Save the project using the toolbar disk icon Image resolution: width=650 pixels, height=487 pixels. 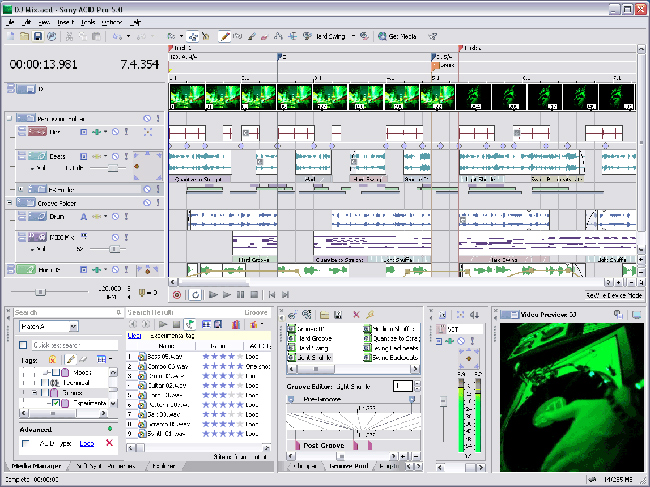38,37
